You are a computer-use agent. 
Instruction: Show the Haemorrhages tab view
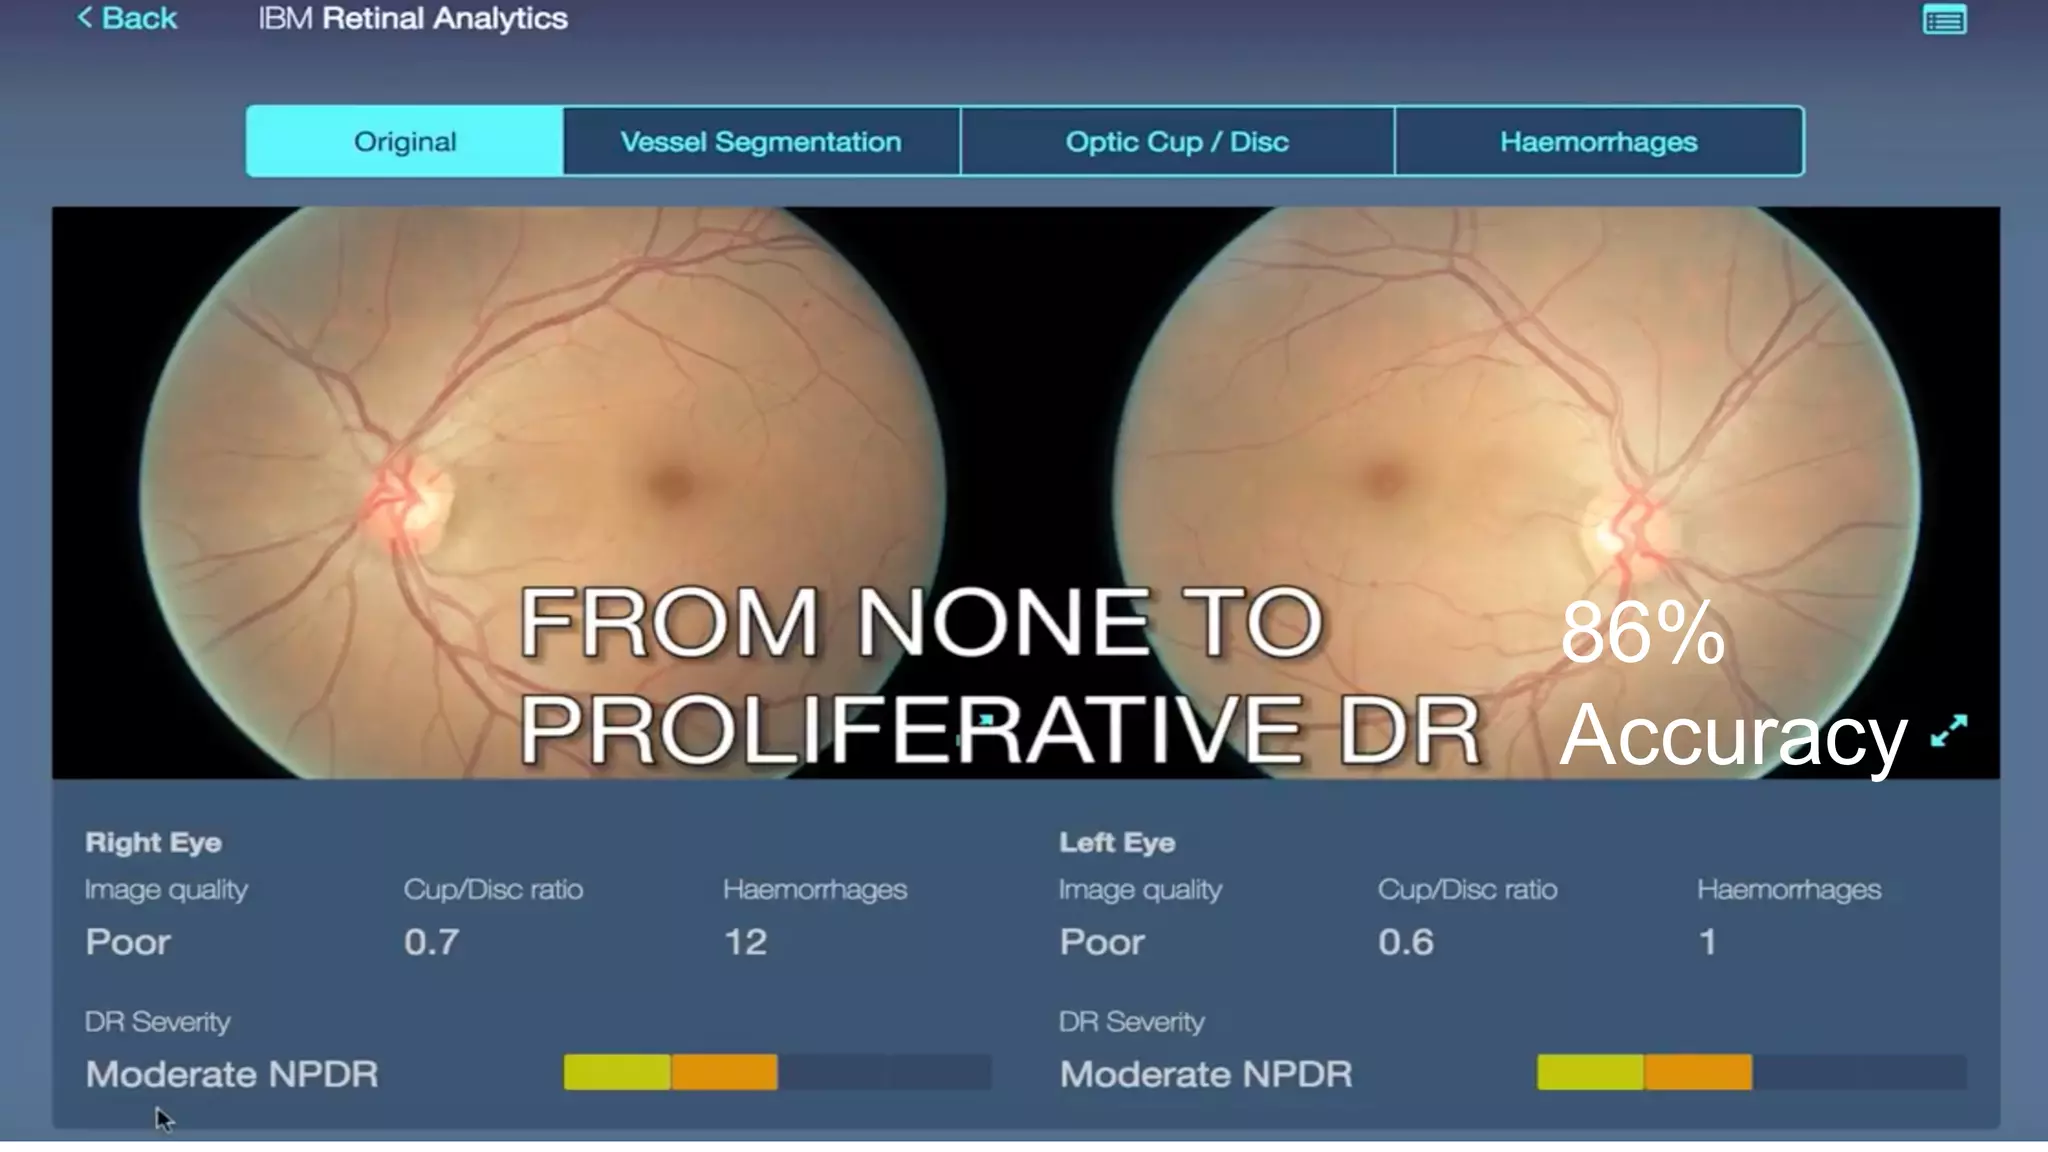click(x=1598, y=142)
